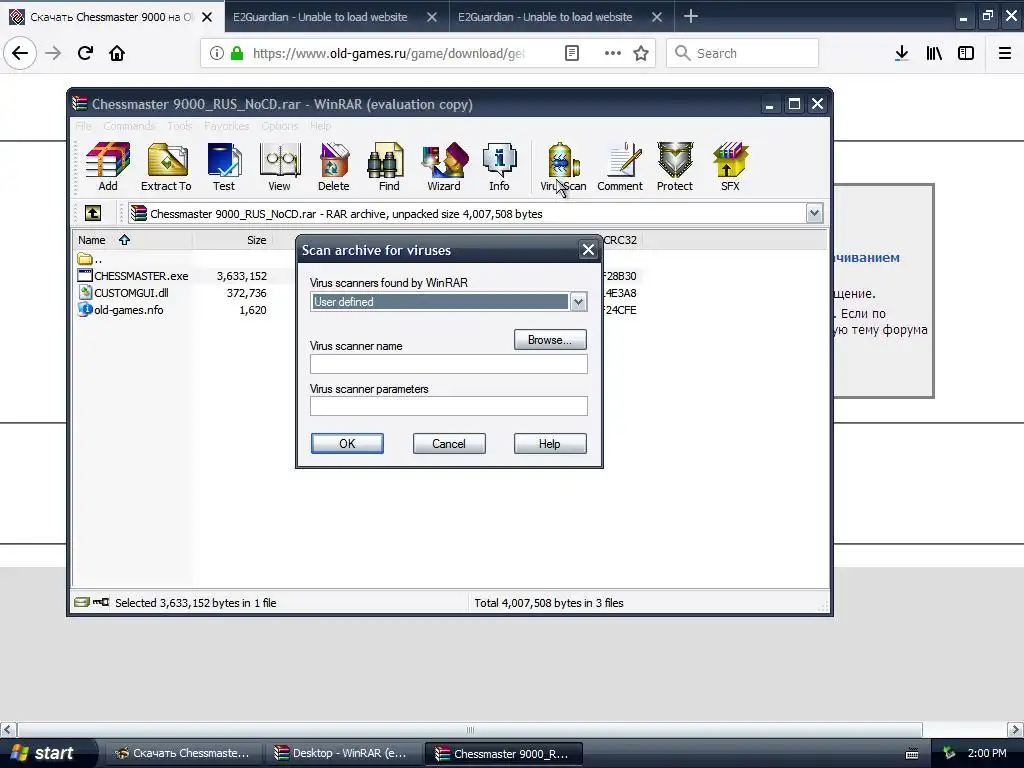Close the Scan archive for viruses dialog
The height and width of the screenshot is (768, 1024).
588,249
